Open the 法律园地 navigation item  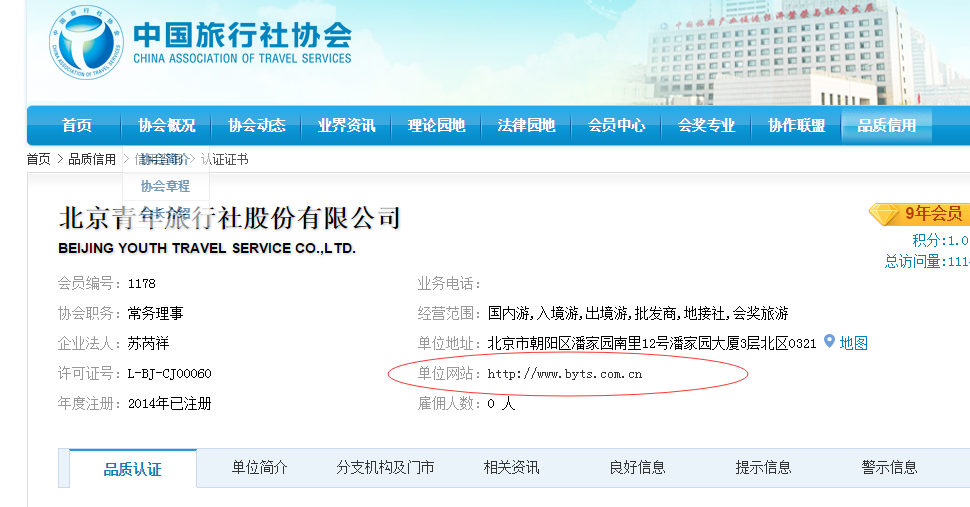pyautogui.click(x=527, y=125)
